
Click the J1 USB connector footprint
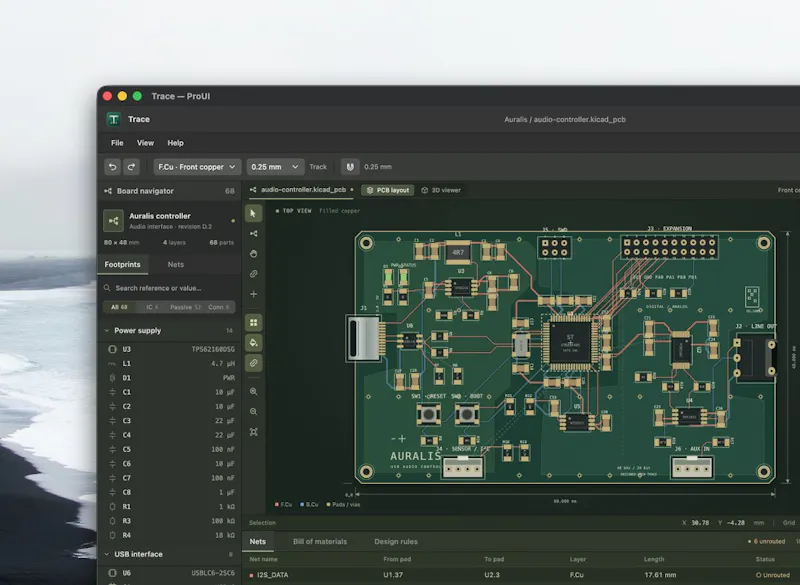364,338
